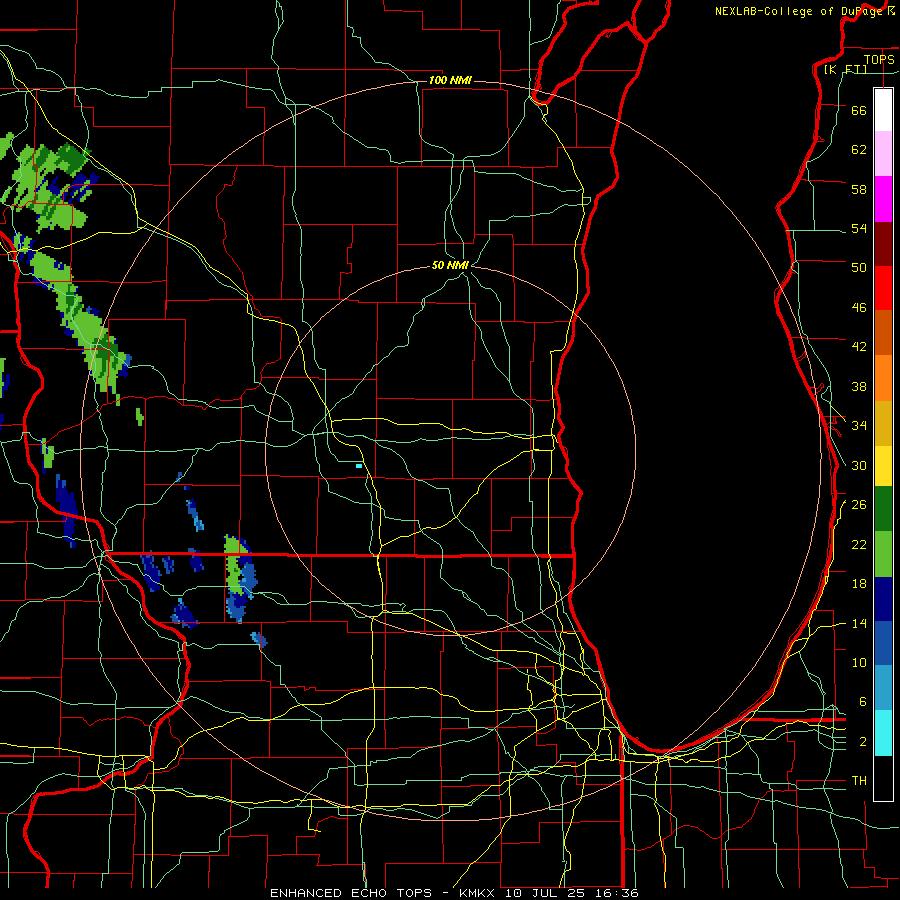Pick the light orange legend swatch
The height and width of the screenshot is (900, 900).
pyautogui.click(x=883, y=378)
